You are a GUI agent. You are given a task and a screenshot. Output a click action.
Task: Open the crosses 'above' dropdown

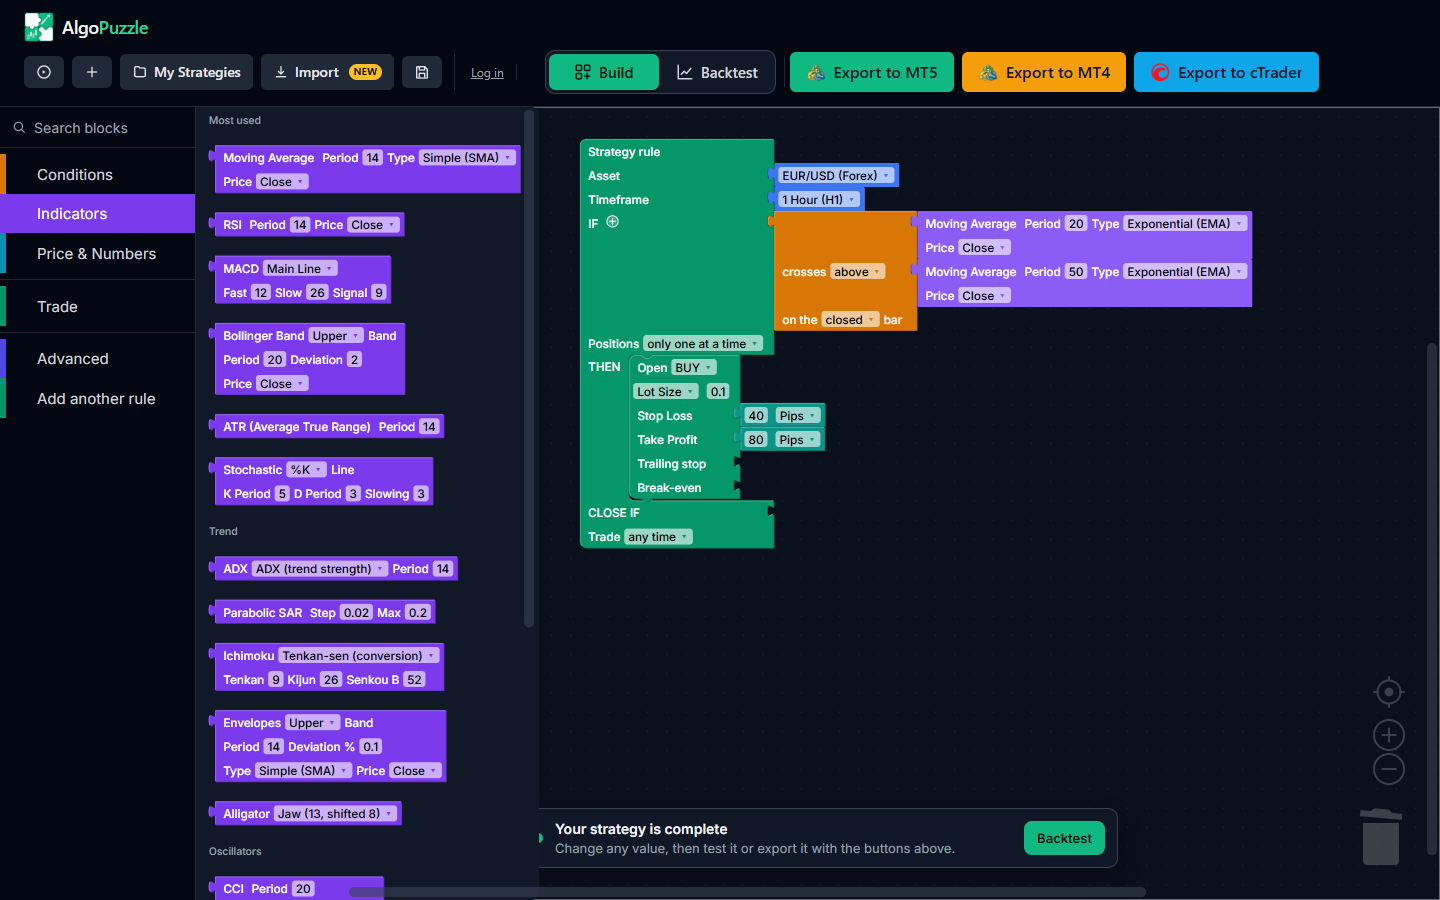coord(858,271)
